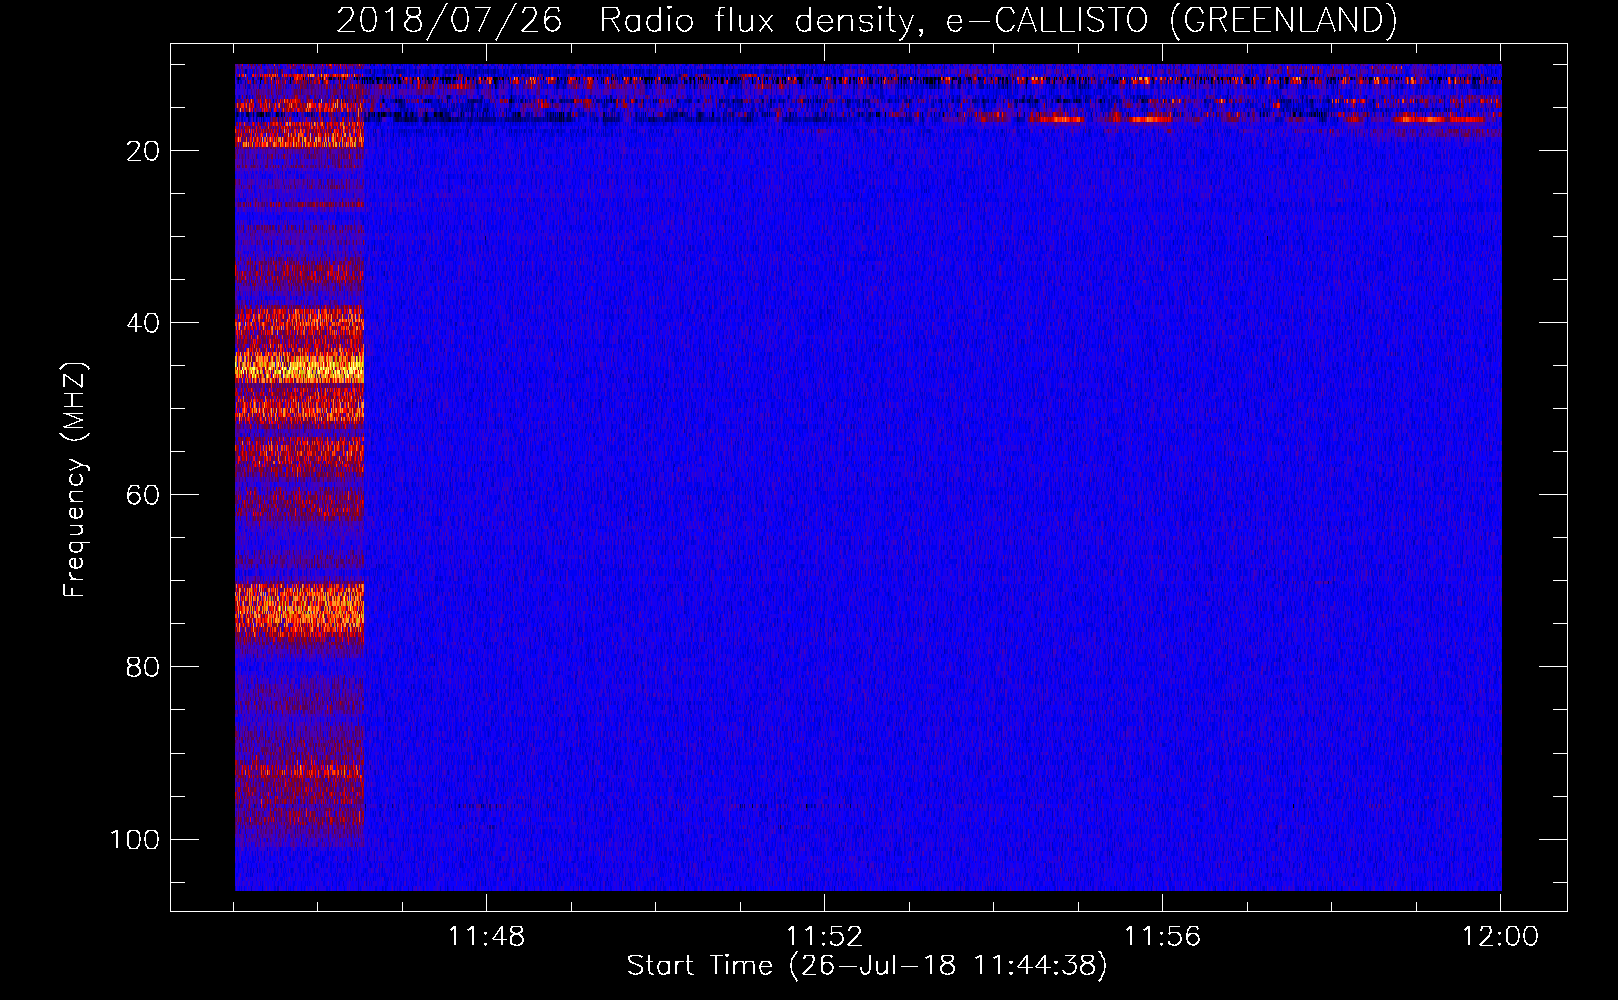Image resolution: width=1618 pixels, height=1000 pixels.
Task: Click the date "2018/07/26" in the title
Action: (x=449, y=20)
